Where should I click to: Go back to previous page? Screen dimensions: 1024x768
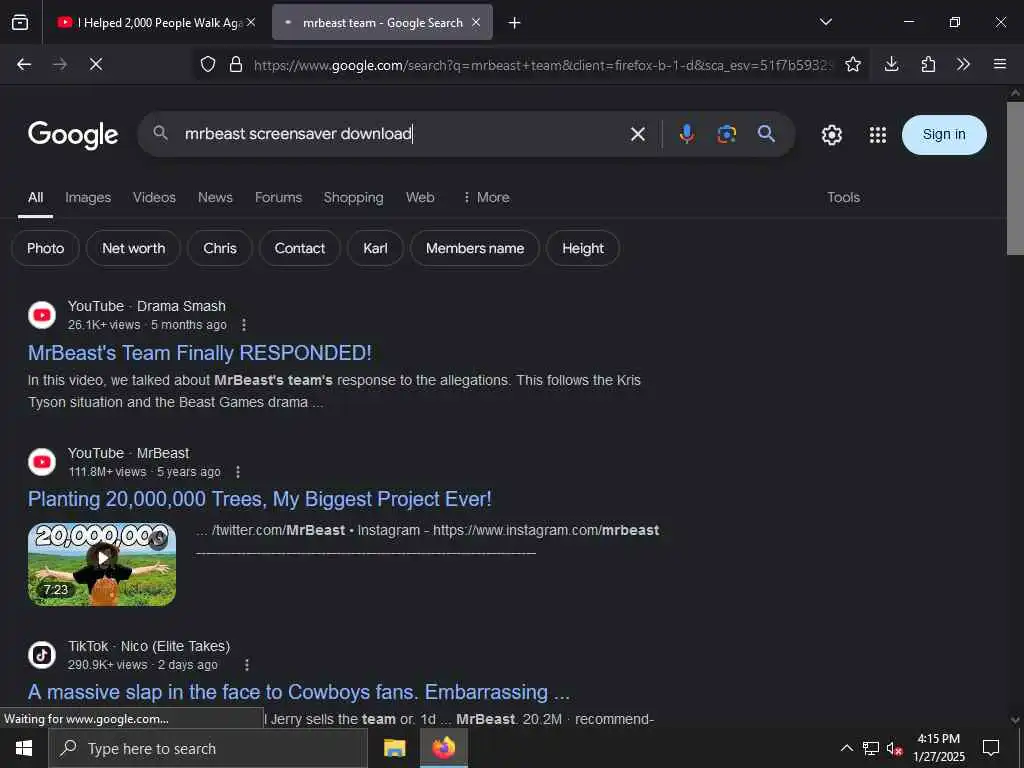(24, 64)
